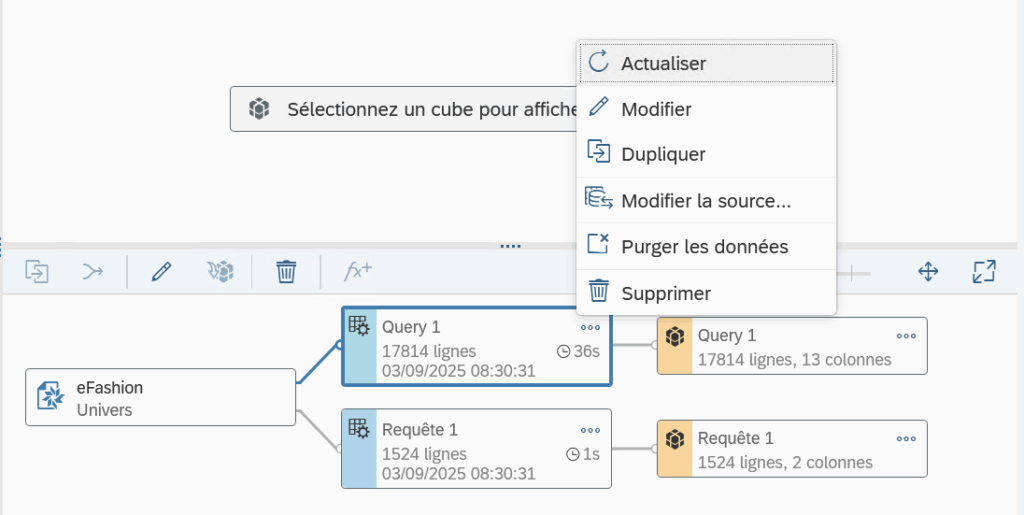Click the pan move arrows icon
Screen dimensions: 1024x515
[928, 271]
